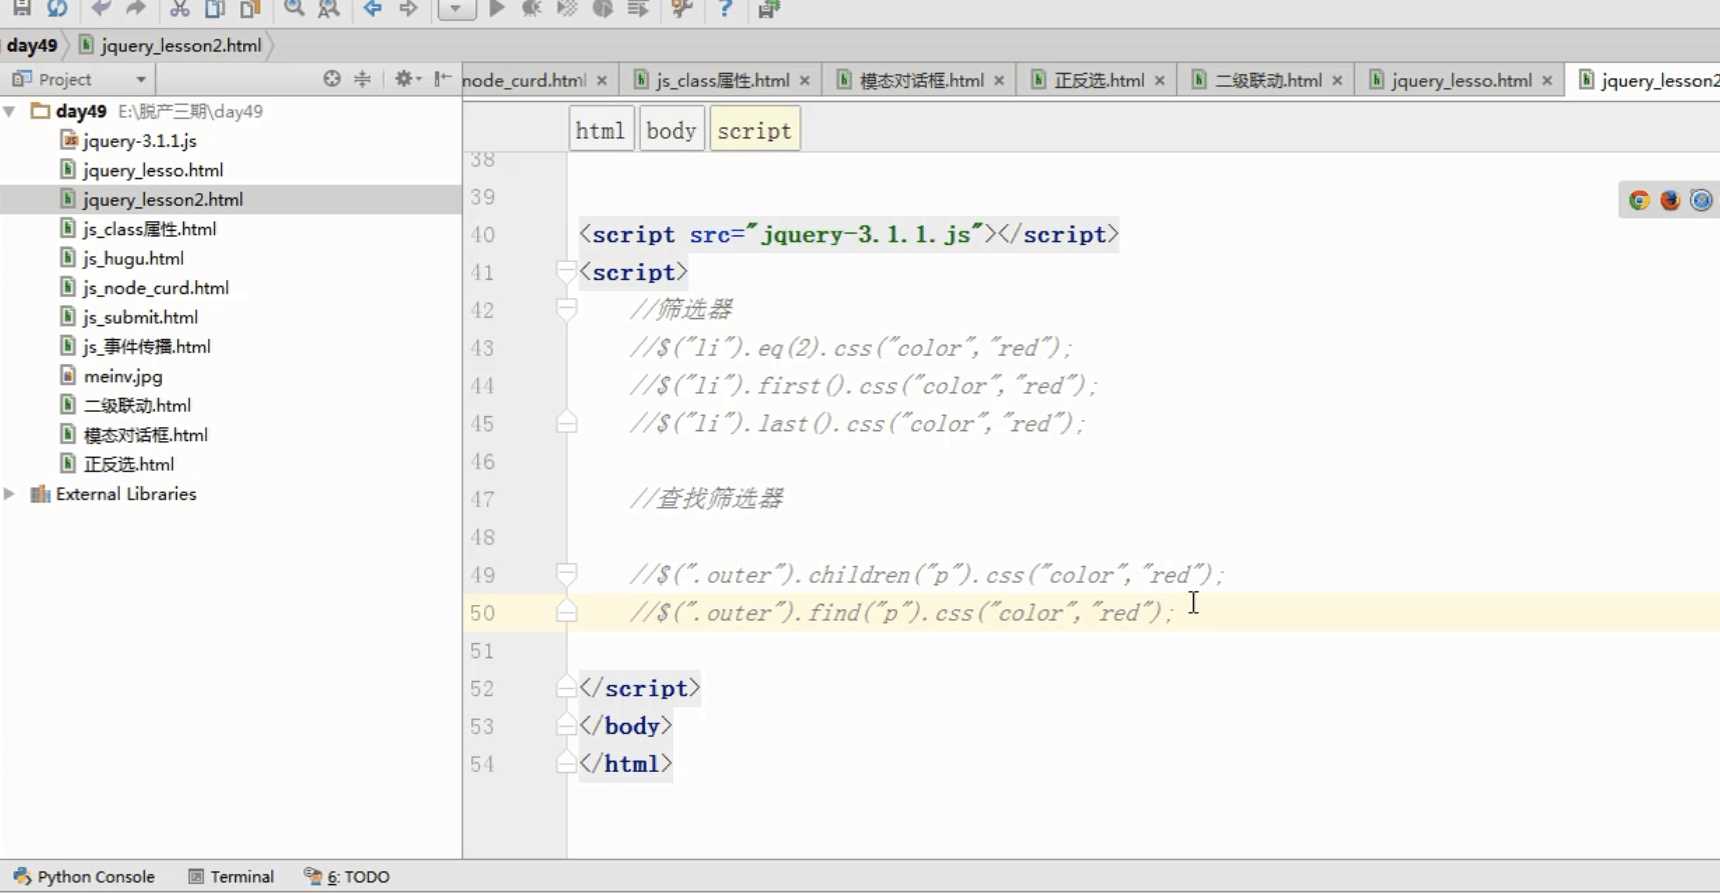Select 二级联动.html in project tree
1720x893 pixels.
pos(125,405)
